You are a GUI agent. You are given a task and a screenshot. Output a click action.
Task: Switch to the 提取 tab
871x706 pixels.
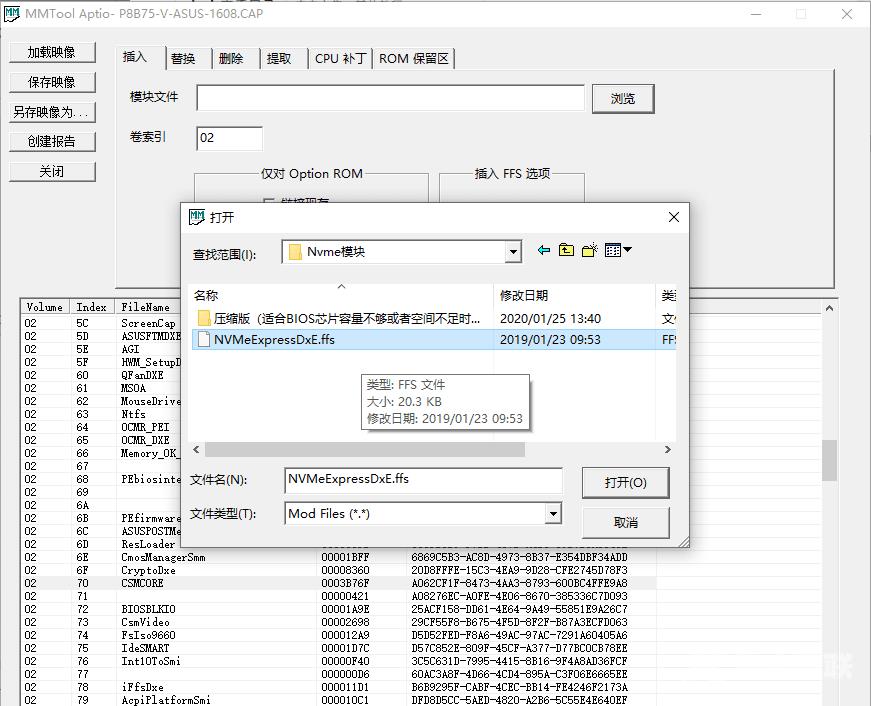(278, 58)
